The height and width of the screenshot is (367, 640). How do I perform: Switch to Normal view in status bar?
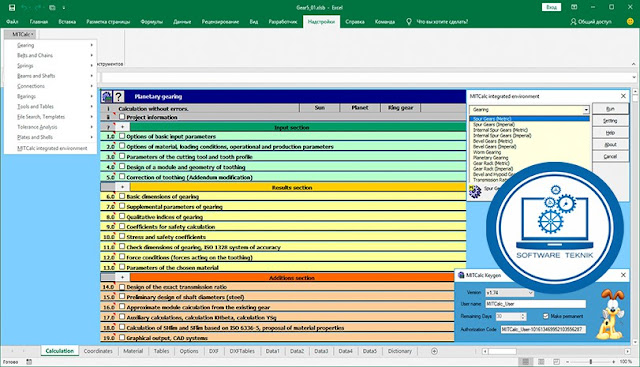[x=526, y=362]
